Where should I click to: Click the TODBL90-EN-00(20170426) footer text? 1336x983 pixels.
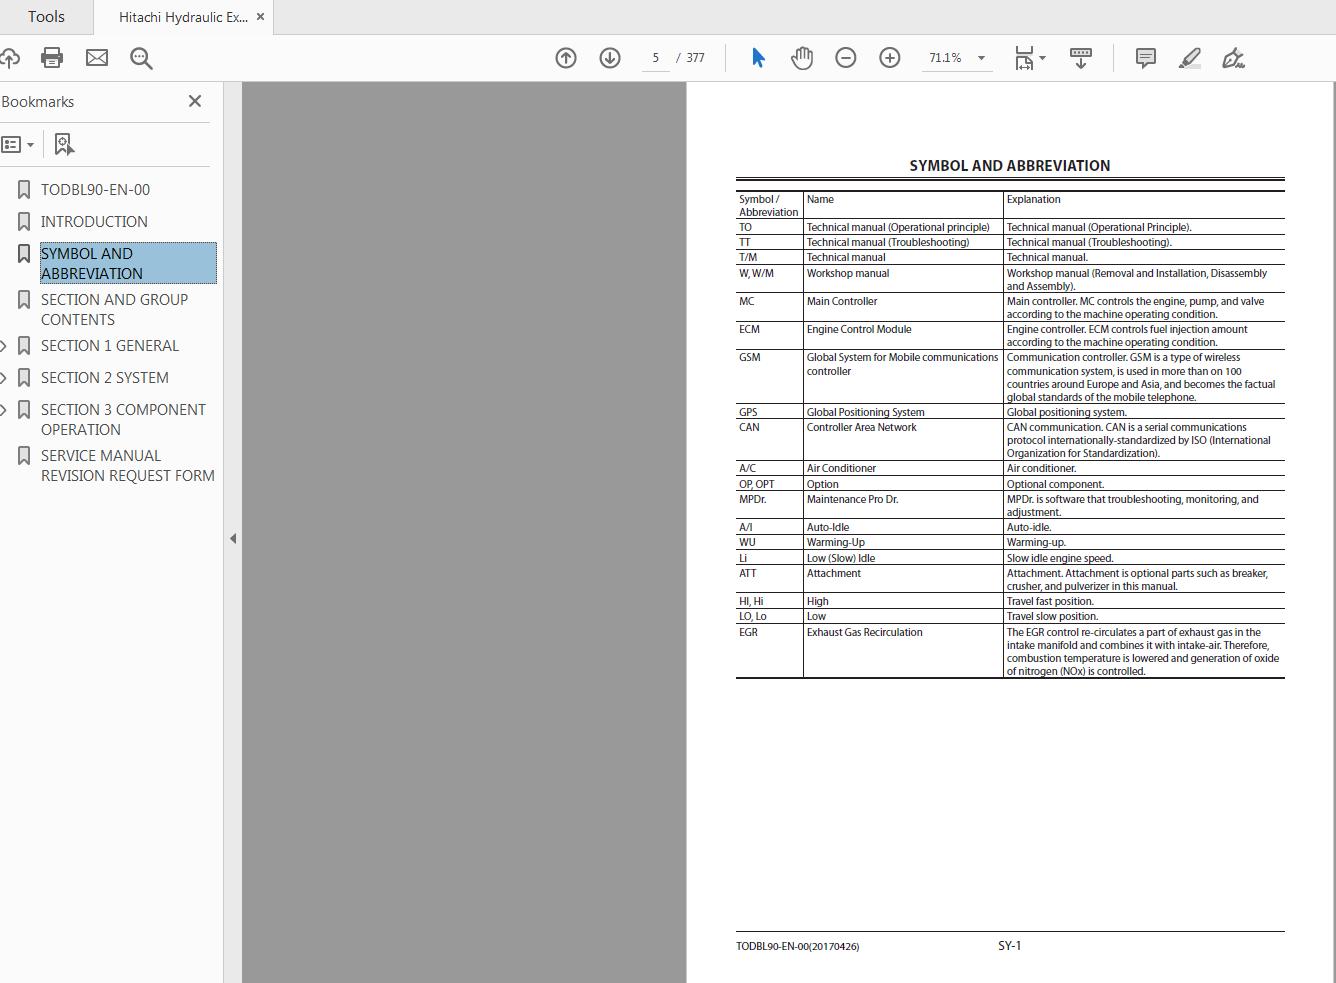797,946
